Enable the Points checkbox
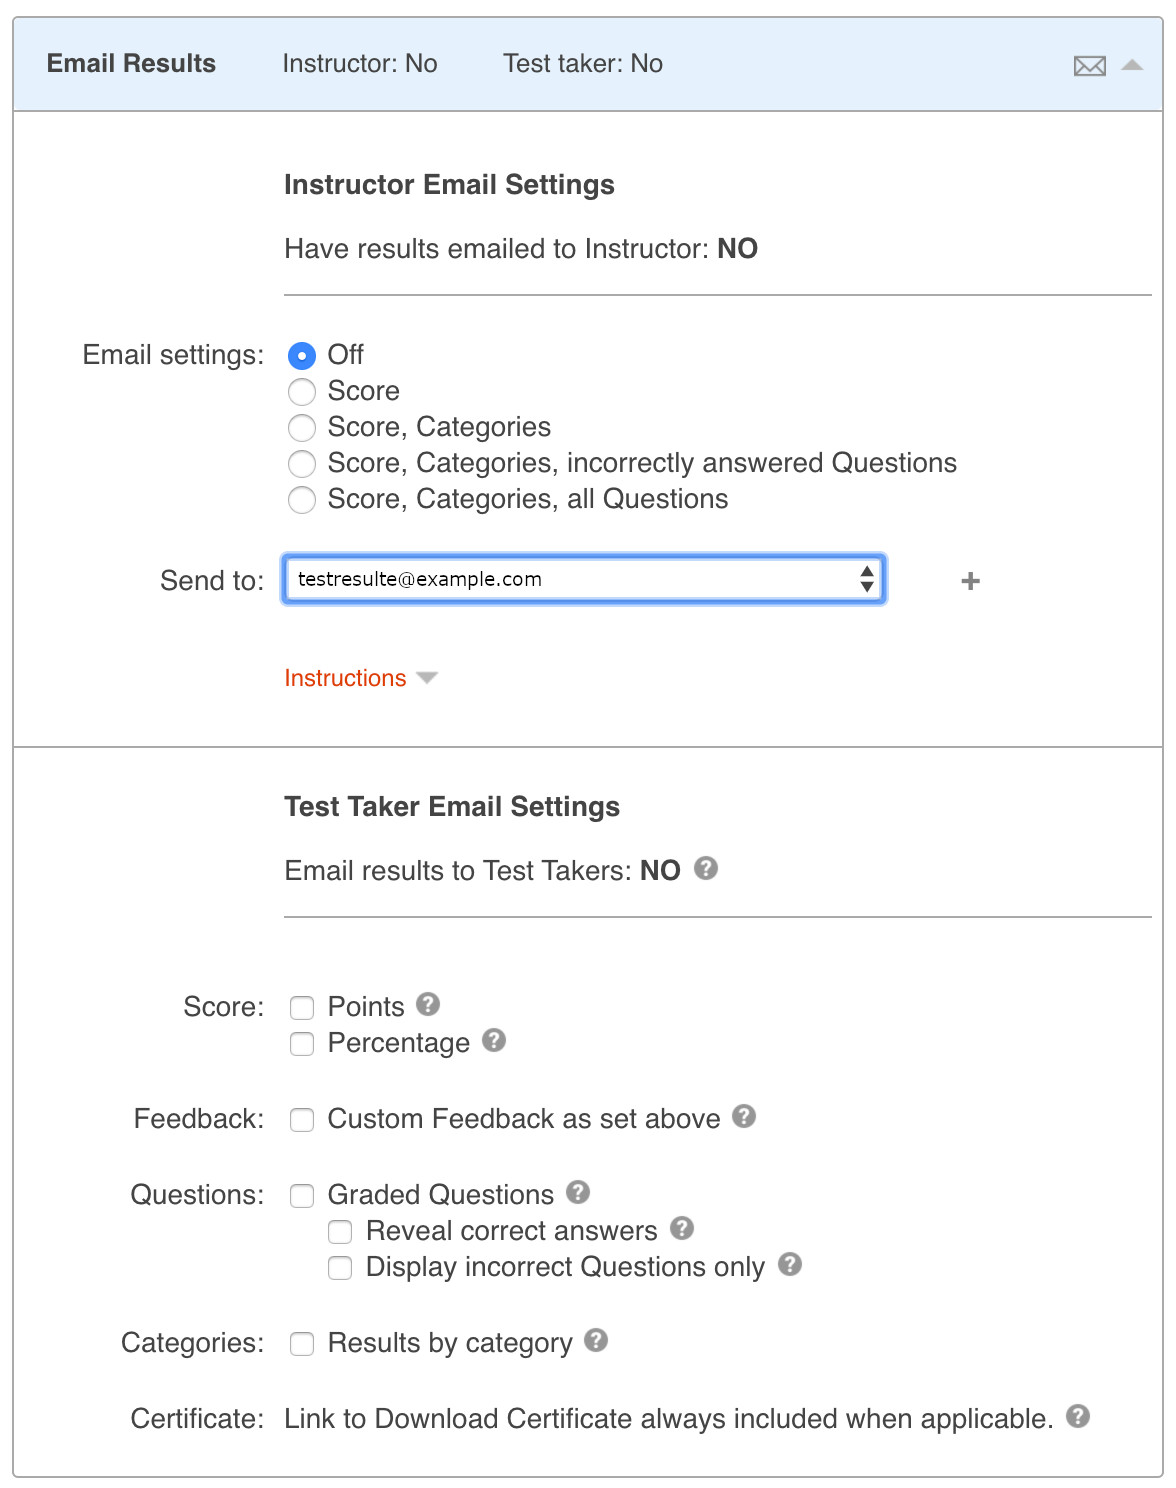Viewport: 1176px width, 1488px height. click(302, 1008)
